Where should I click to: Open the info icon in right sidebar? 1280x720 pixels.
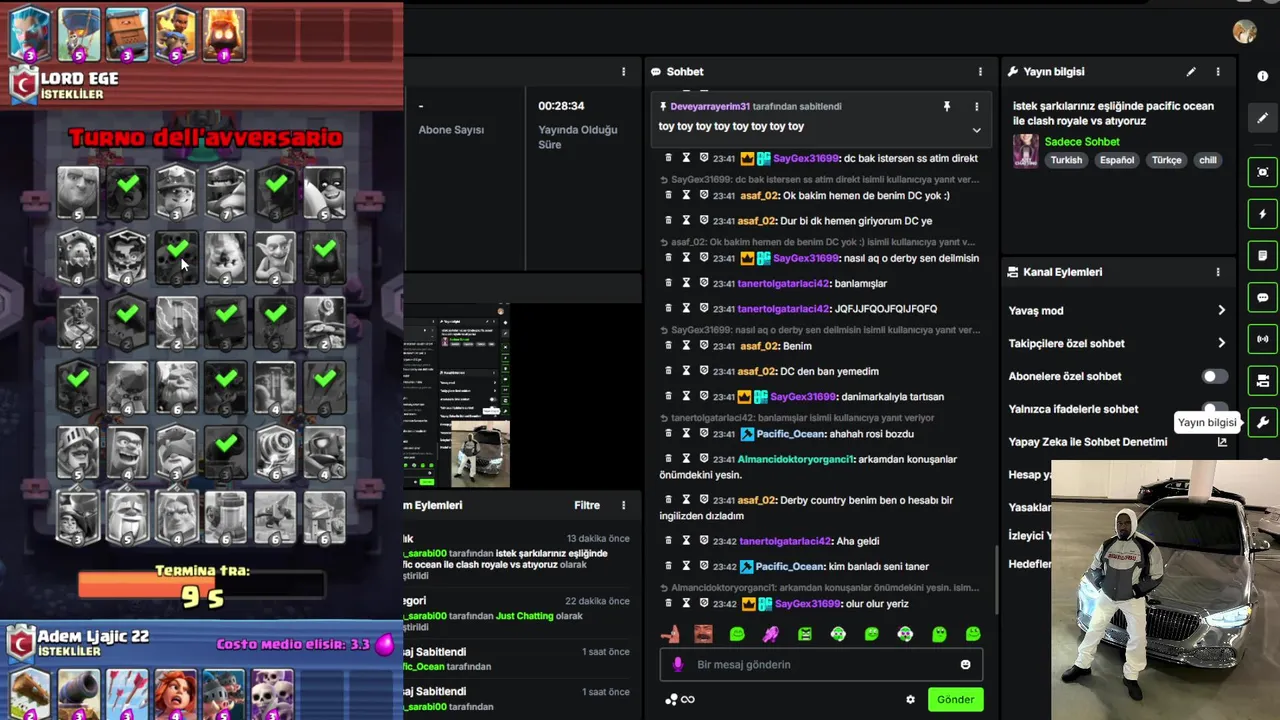[x=1262, y=76]
